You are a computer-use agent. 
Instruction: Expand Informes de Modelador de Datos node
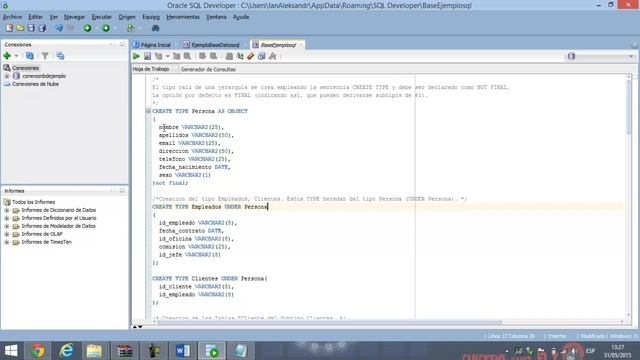pos(7,226)
